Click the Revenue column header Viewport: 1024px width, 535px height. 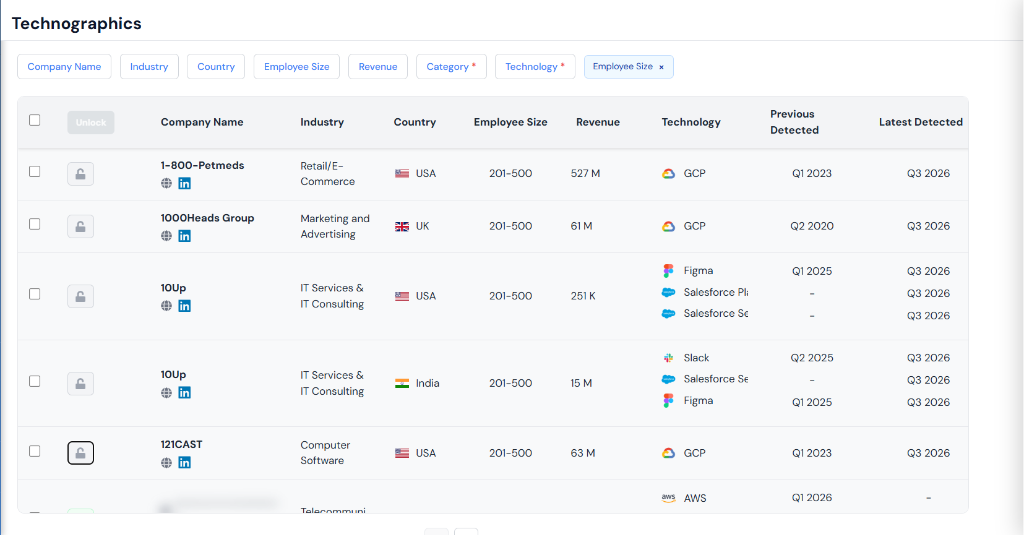[598, 122]
